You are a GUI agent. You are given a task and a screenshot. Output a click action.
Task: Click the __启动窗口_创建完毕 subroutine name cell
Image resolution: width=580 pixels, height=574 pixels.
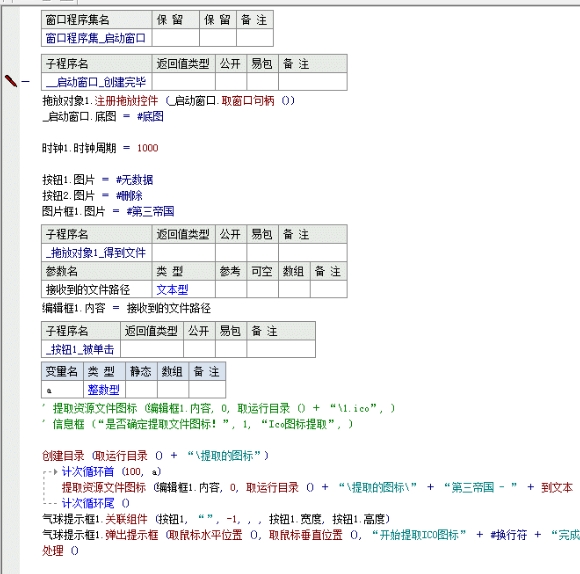coord(97,82)
